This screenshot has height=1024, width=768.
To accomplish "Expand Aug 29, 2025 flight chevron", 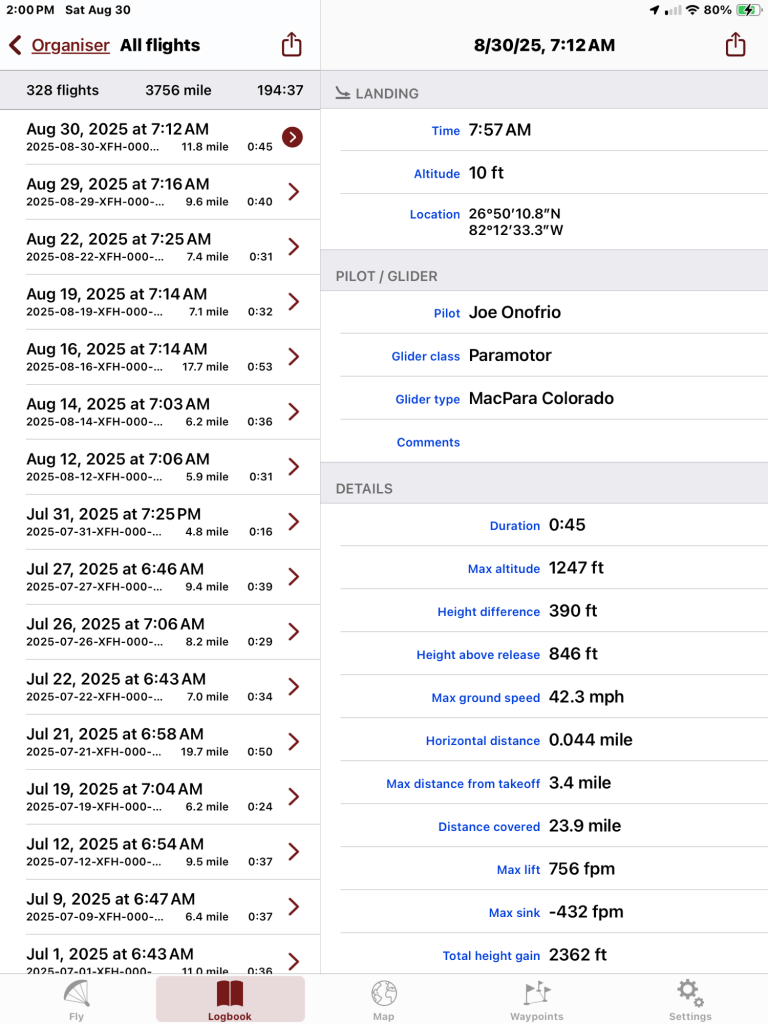I will (x=293, y=192).
